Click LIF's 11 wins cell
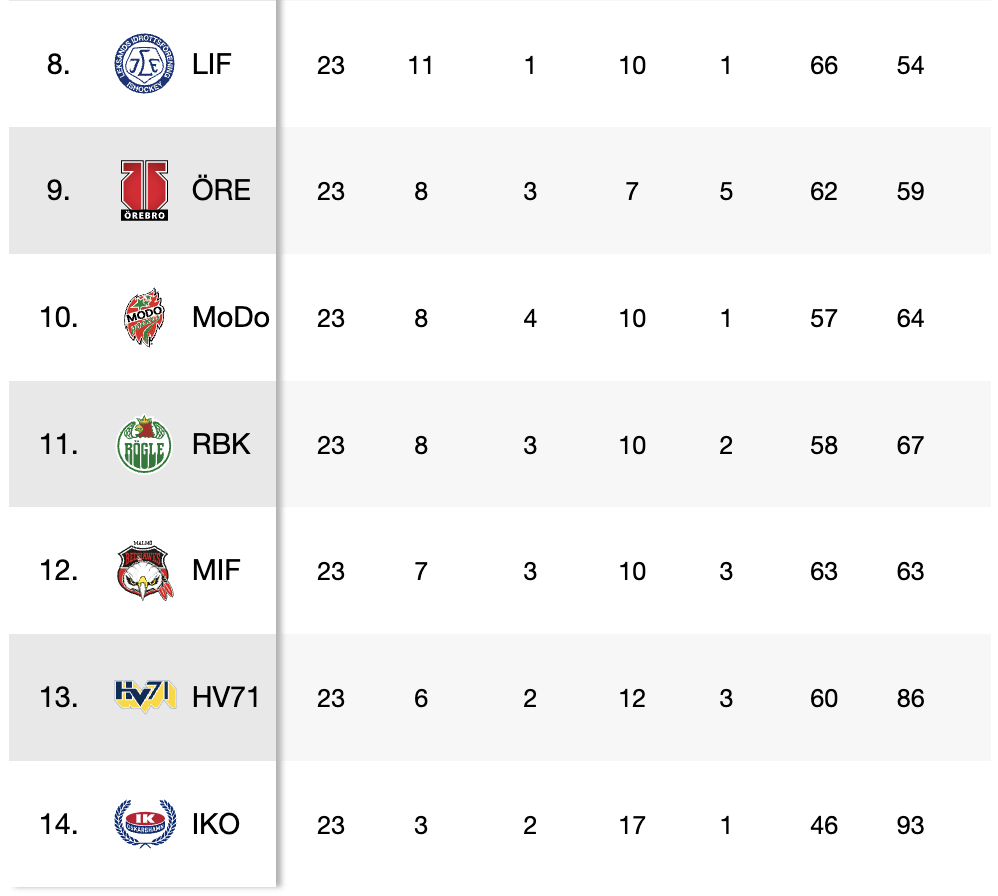Viewport: 998px width, 896px height. click(x=421, y=66)
